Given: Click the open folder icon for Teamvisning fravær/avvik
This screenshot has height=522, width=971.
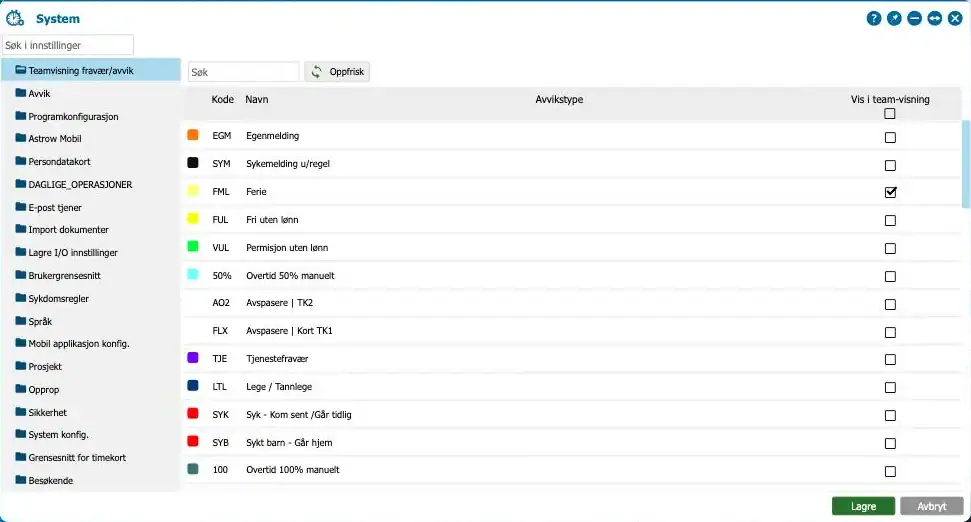Looking at the screenshot, I should (21, 70).
